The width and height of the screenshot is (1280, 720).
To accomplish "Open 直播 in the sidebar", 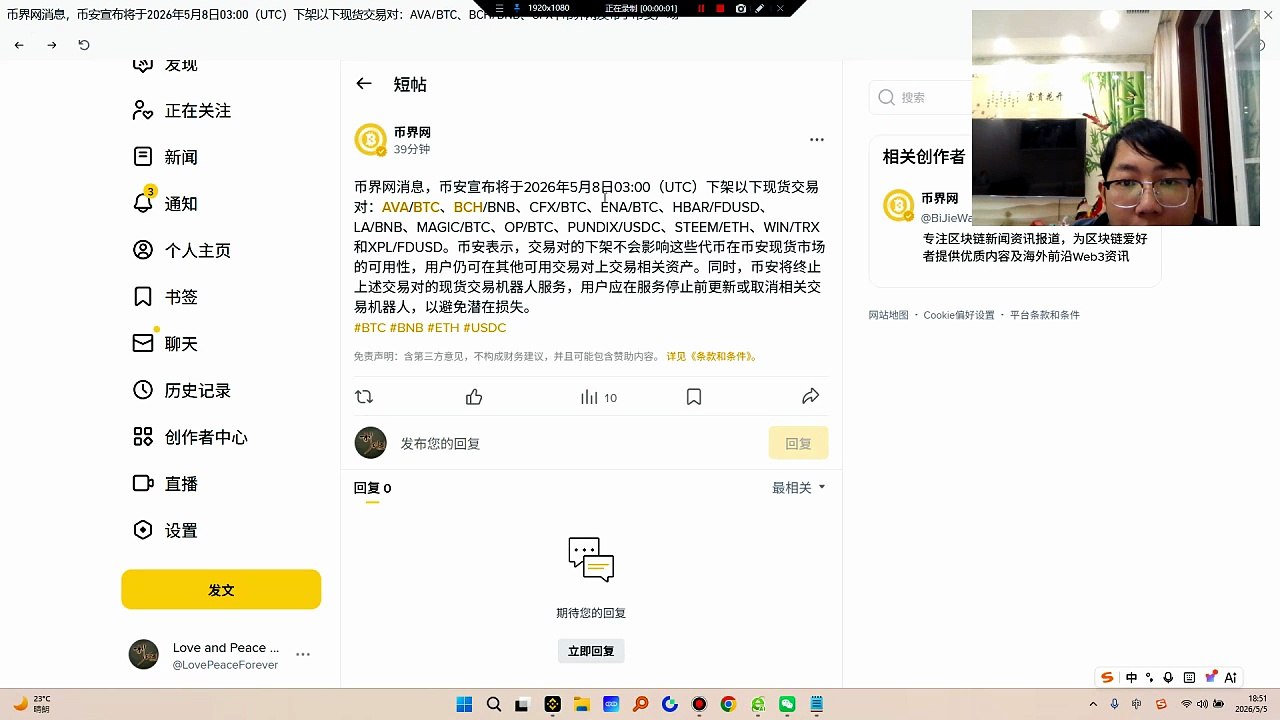I will coord(166,483).
